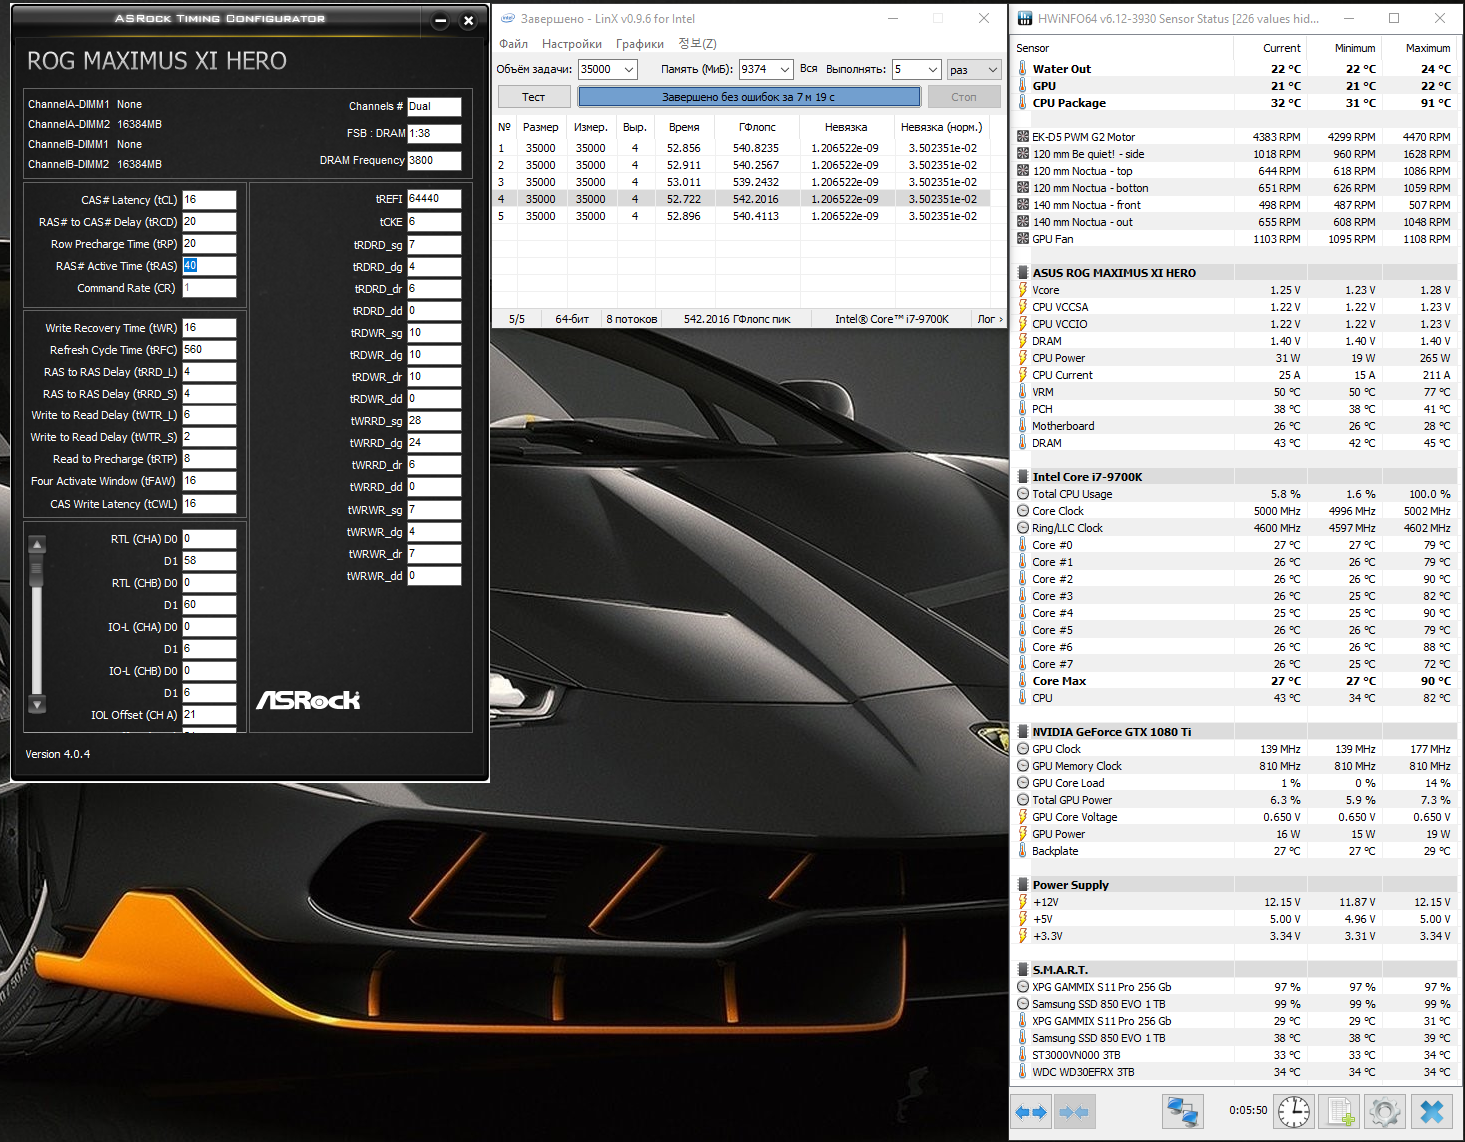Click the collapse columns arrows icon in HWiNFO
Image resolution: width=1465 pixels, height=1142 pixels.
click(x=1073, y=1111)
